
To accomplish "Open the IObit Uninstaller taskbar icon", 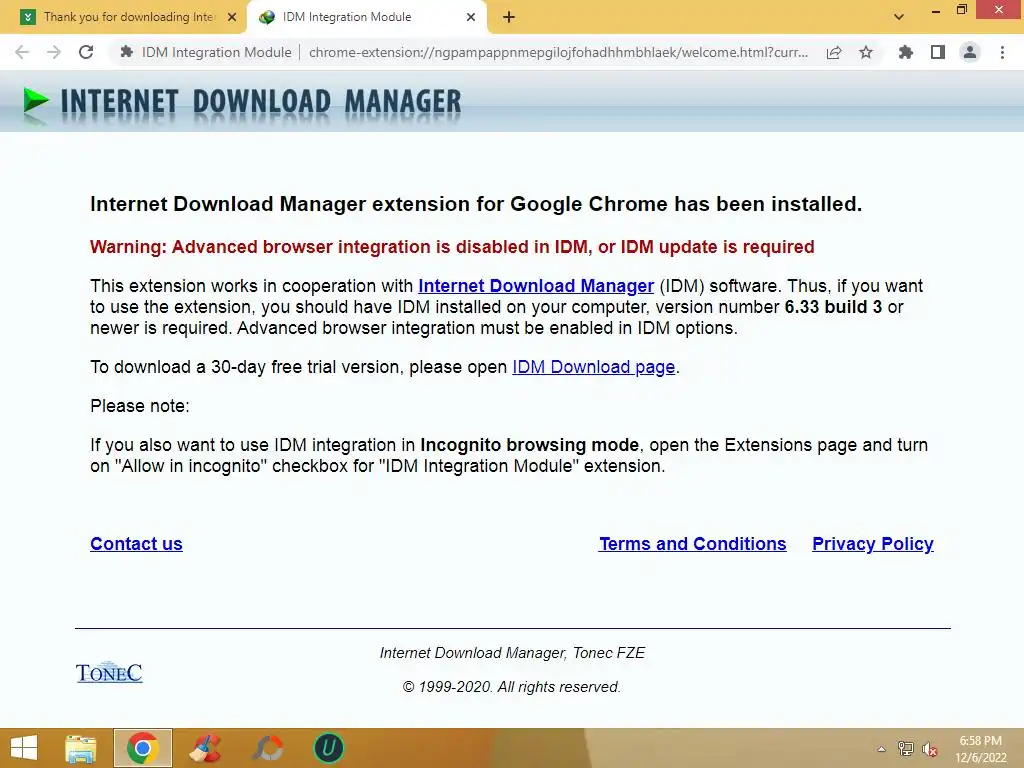I will (329, 748).
